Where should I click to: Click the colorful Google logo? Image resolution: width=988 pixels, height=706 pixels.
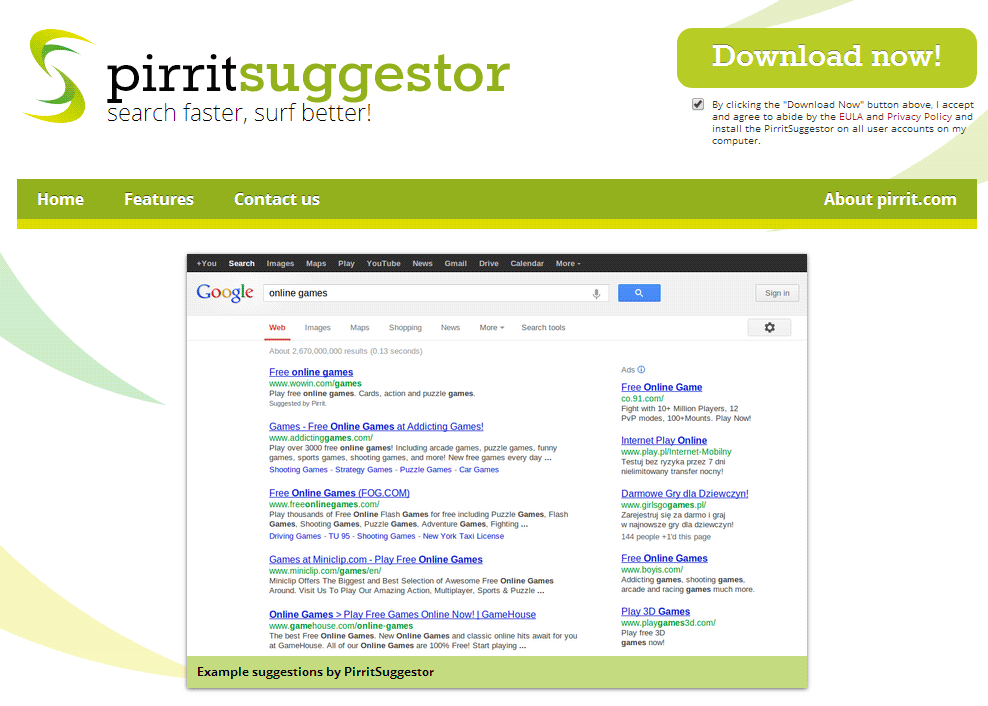click(x=225, y=293)
